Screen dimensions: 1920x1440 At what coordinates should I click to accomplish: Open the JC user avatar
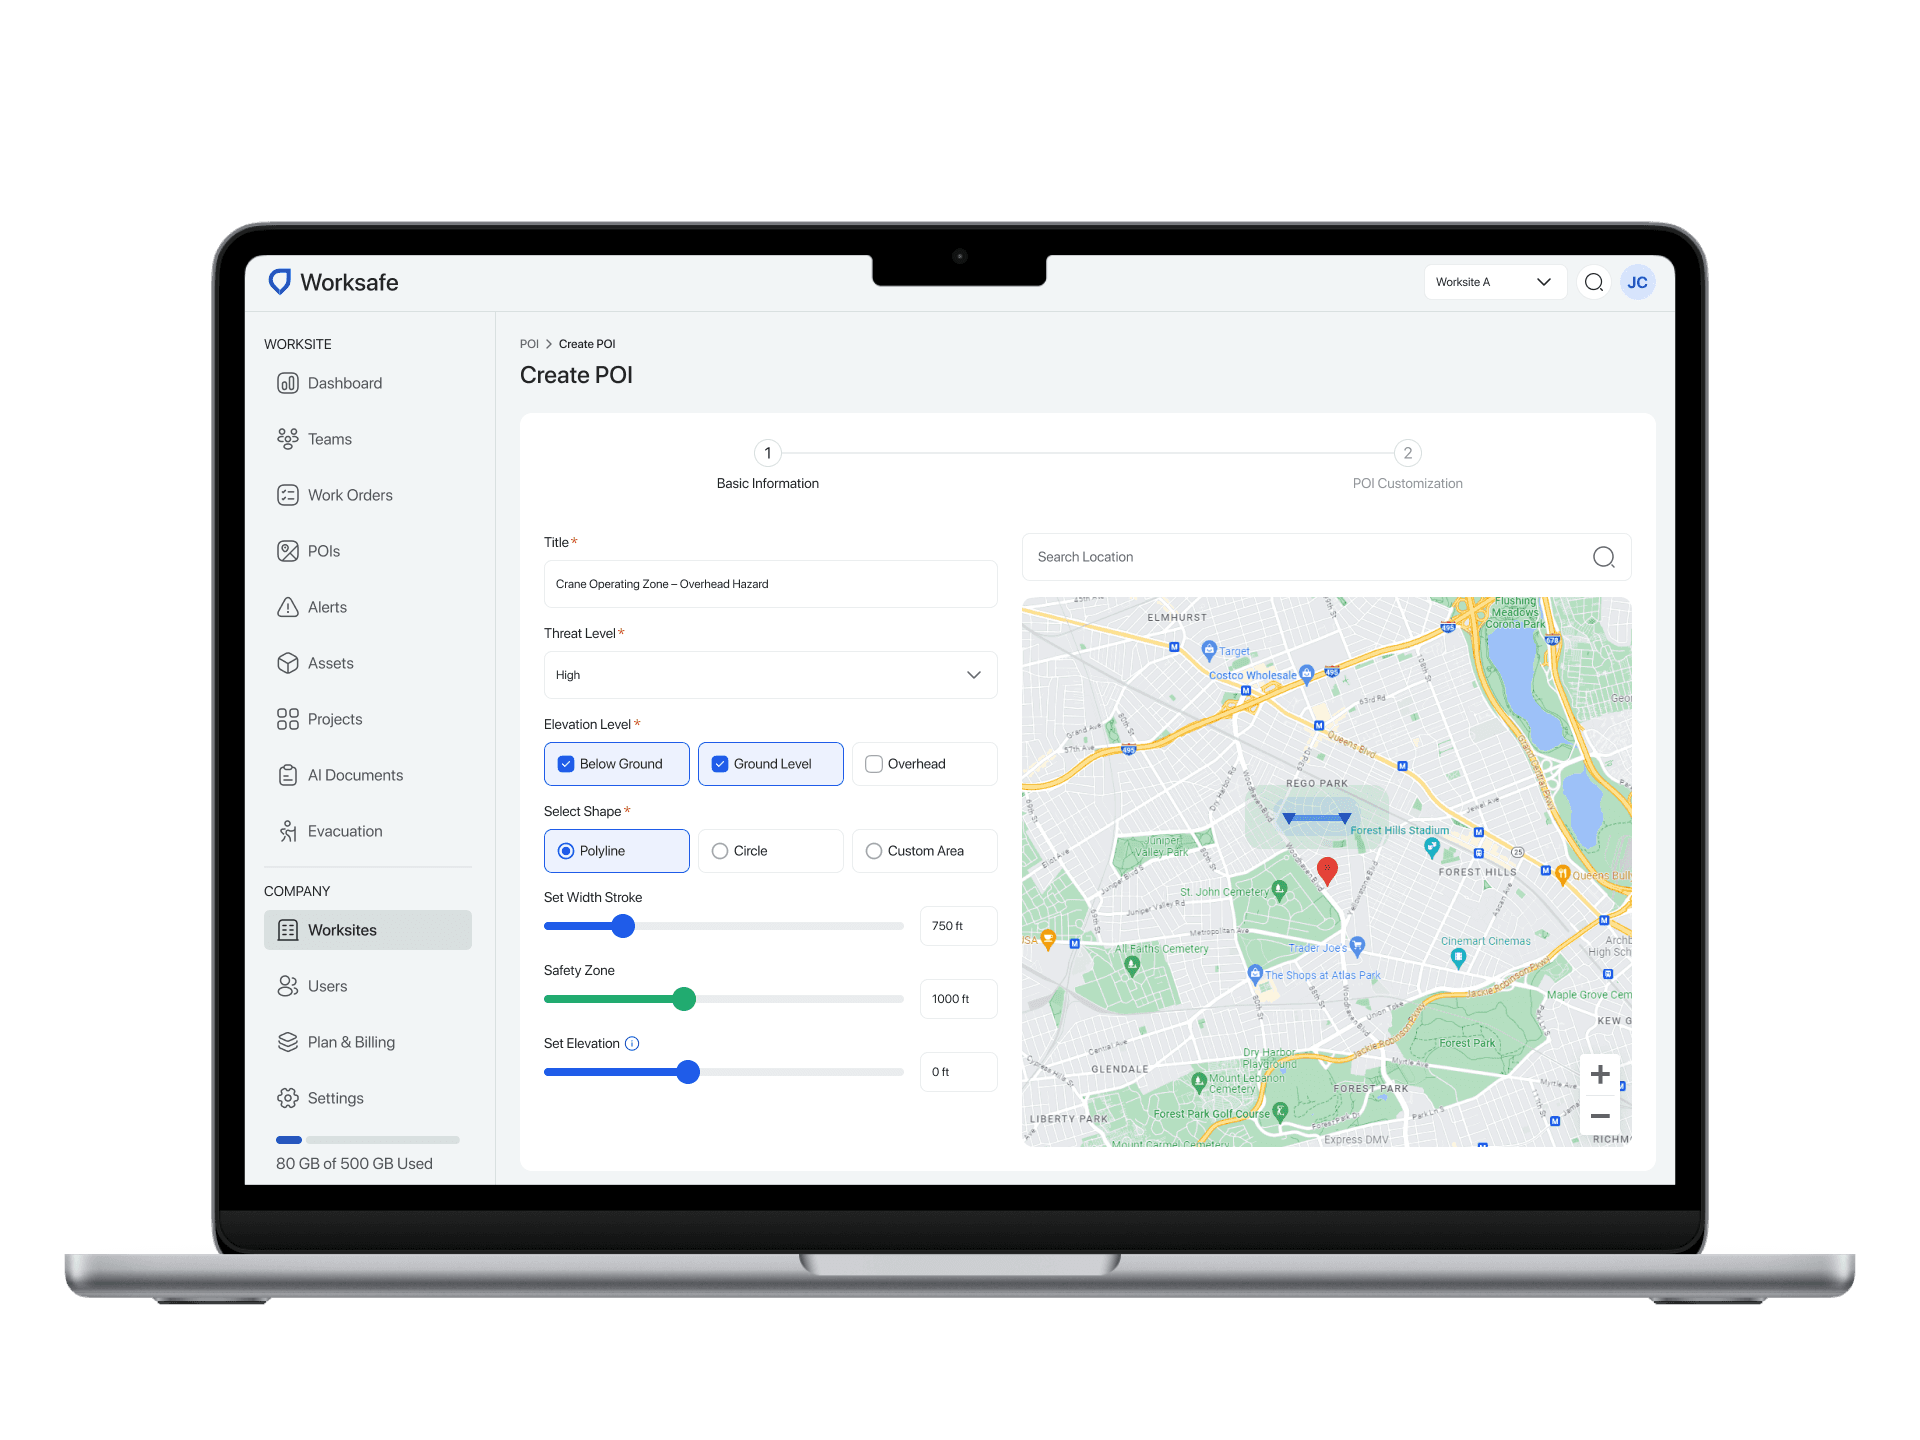1638,282
